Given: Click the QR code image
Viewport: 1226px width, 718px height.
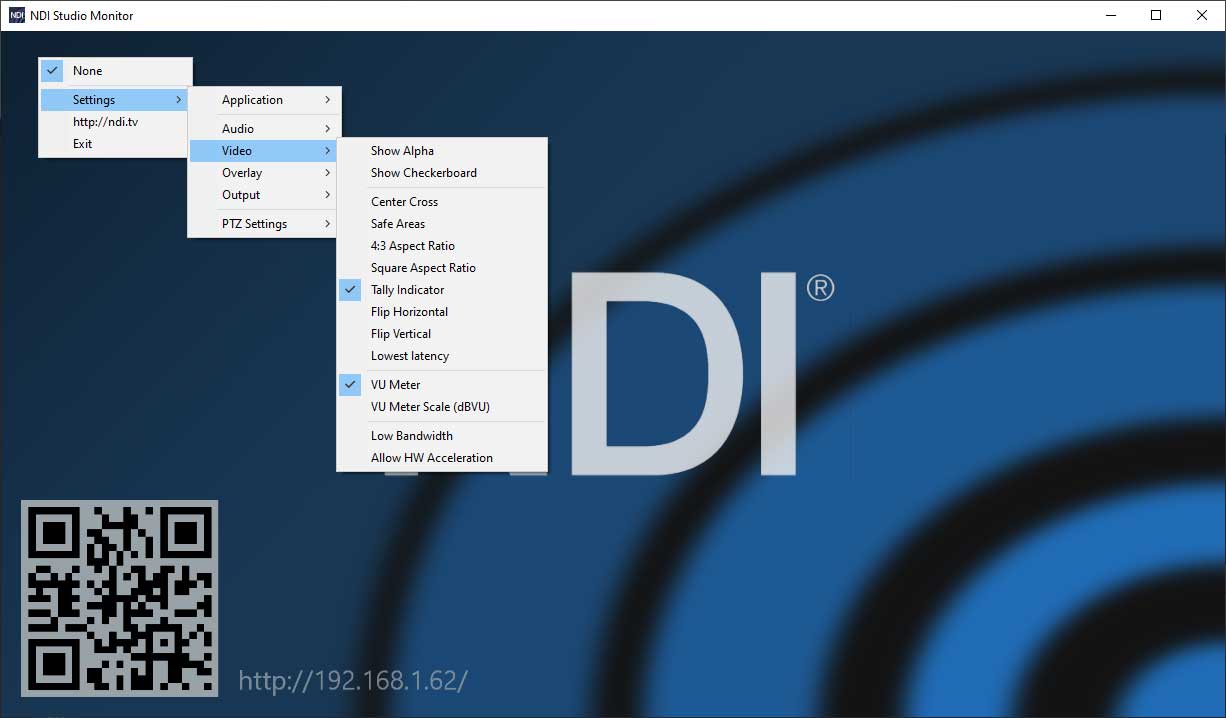Looking at the screenshot, I should tap(120, 598).
